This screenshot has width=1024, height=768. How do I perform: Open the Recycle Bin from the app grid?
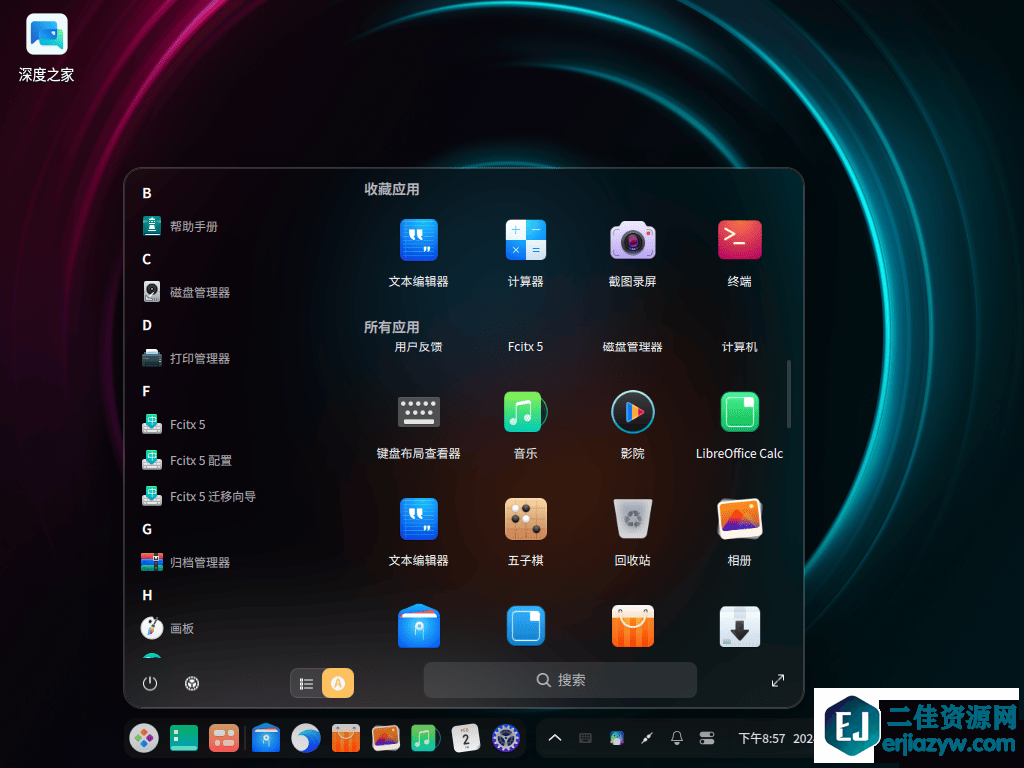tap(632, 519)
